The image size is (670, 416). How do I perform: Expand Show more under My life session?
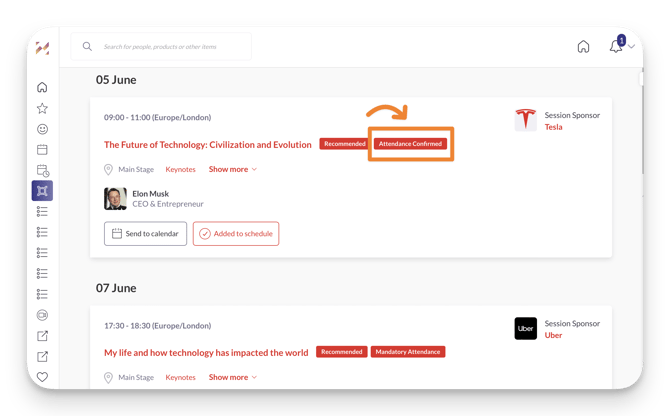(x=232, y=377)
